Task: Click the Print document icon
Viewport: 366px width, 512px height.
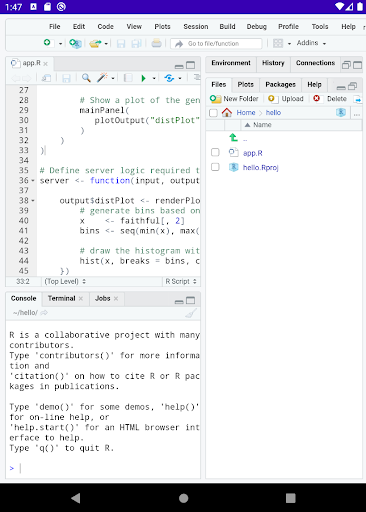Action: (x=156, y=43)
